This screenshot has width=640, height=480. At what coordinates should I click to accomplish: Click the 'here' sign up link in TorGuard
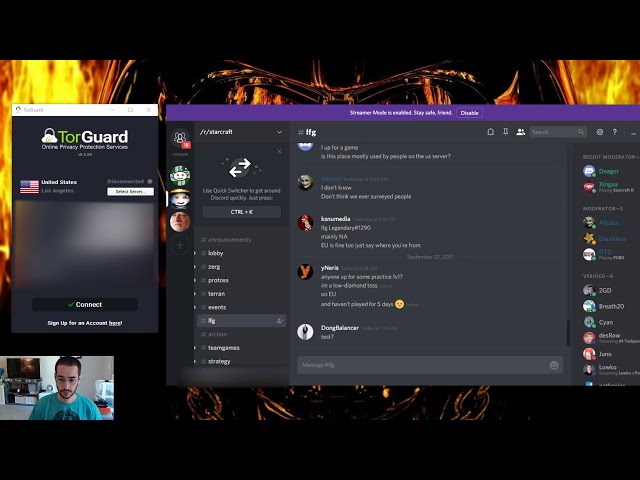115,323
